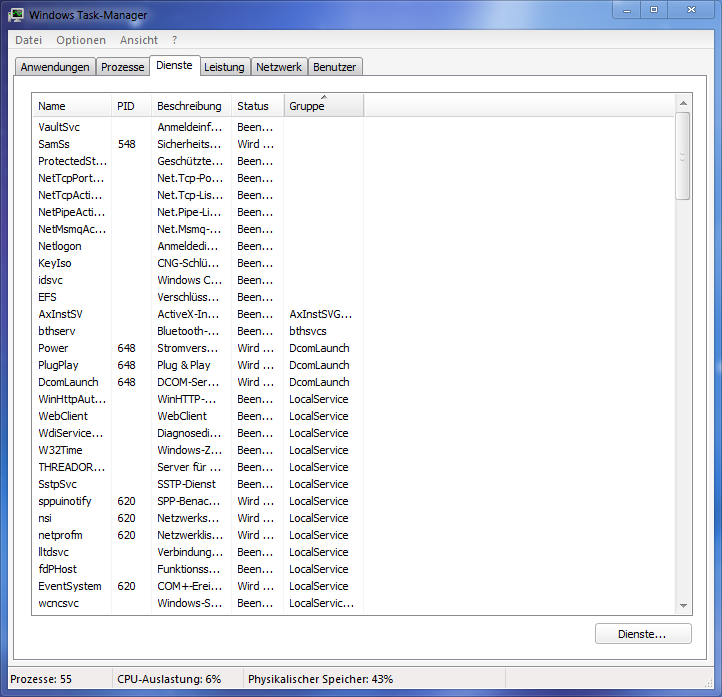Viewport: 722px width, 697px height.
Task: Select the ProtectedSt... service row
Action: (198, 161)
